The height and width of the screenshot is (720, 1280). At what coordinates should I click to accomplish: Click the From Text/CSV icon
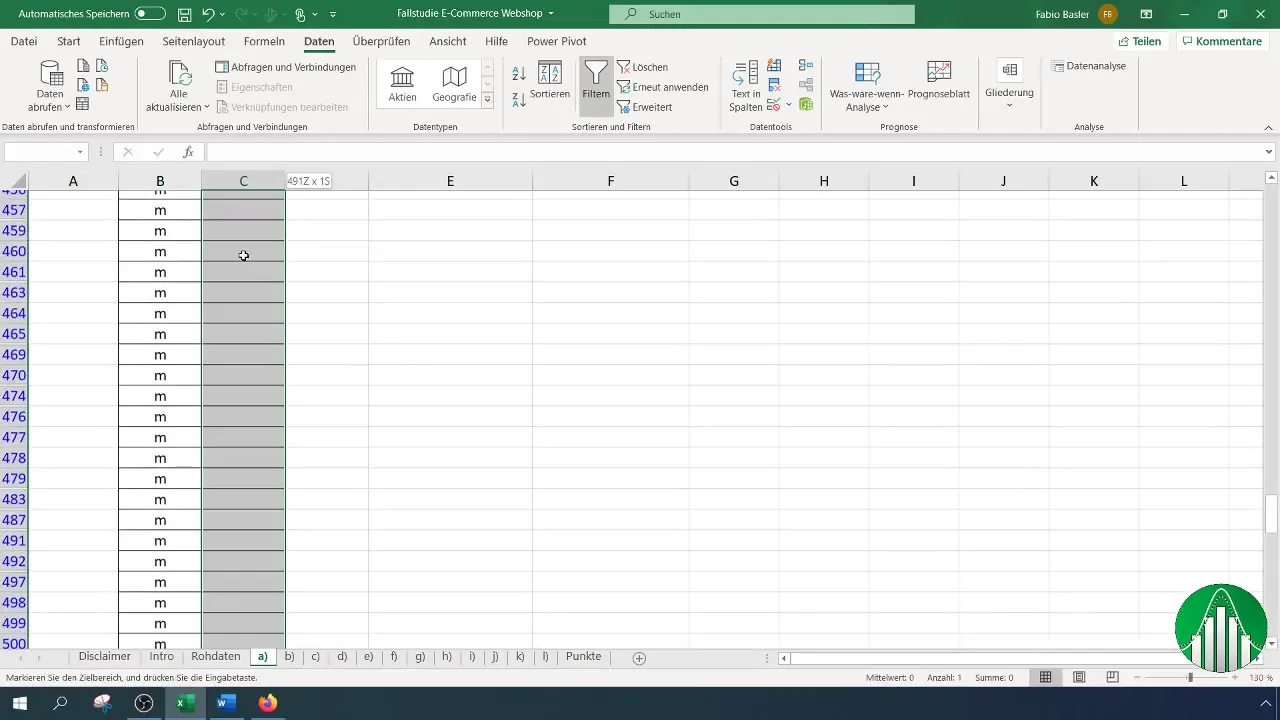point(83,66)
